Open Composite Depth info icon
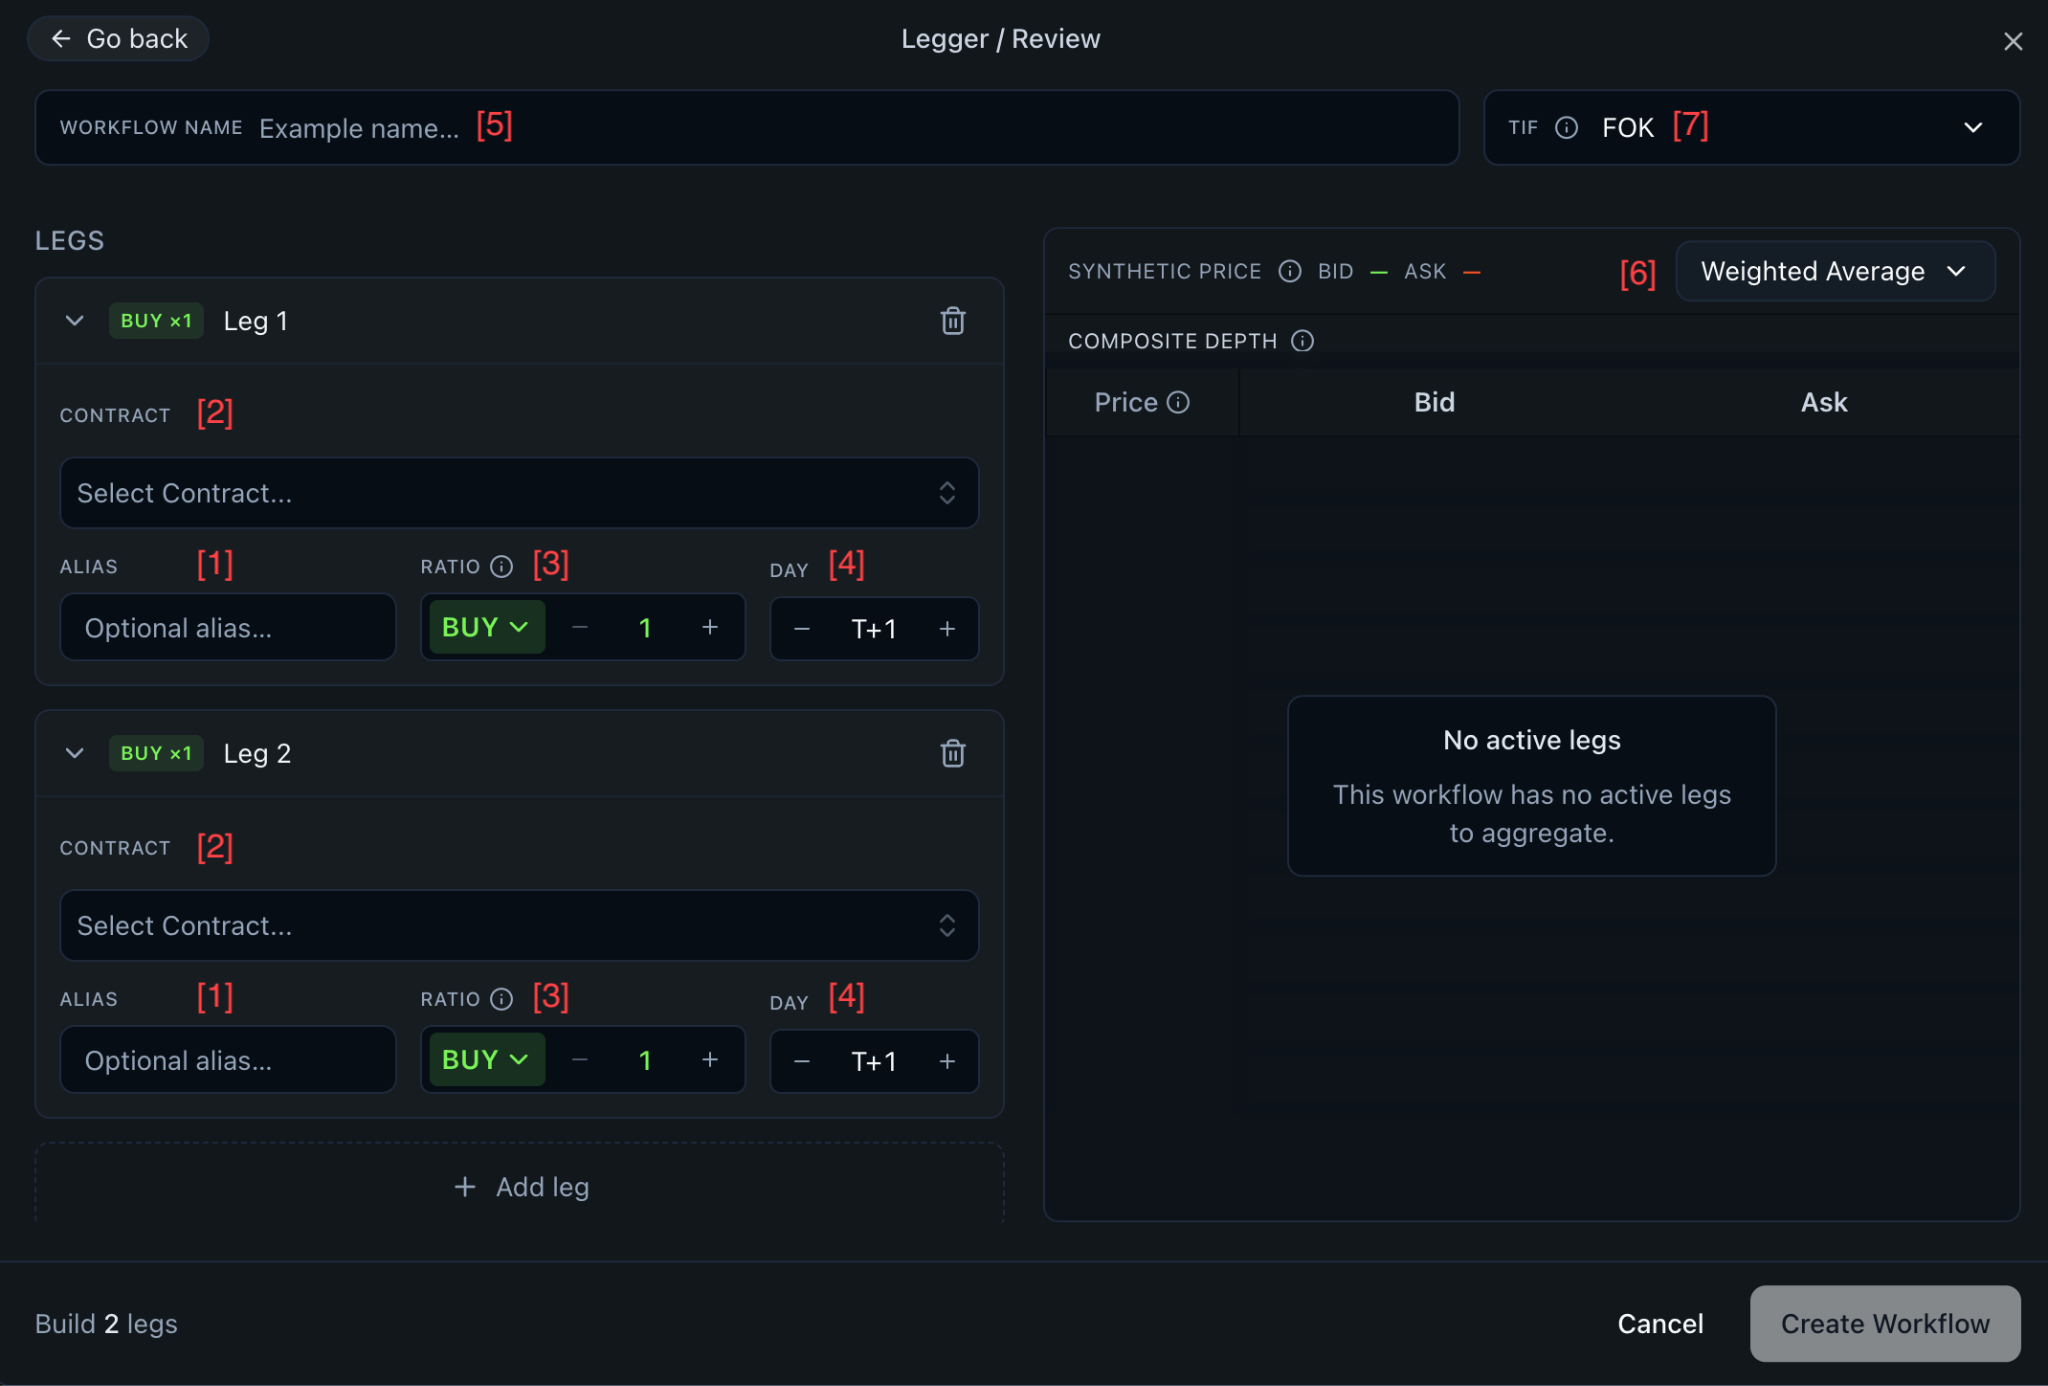Screen dimensions: 2048x1386 point(1302,341)
